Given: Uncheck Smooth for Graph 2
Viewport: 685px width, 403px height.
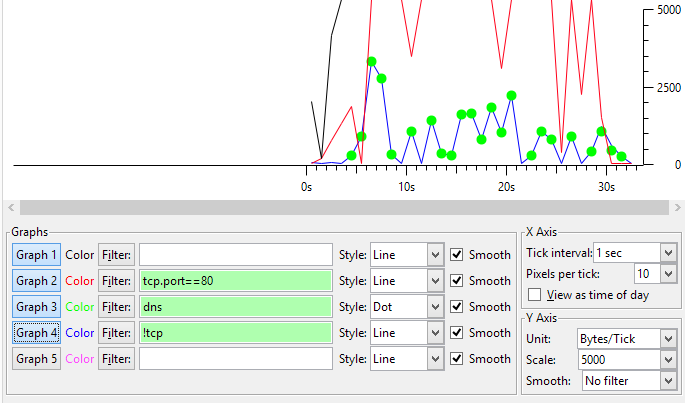Looking at the screenshot, I should (457, 281).
